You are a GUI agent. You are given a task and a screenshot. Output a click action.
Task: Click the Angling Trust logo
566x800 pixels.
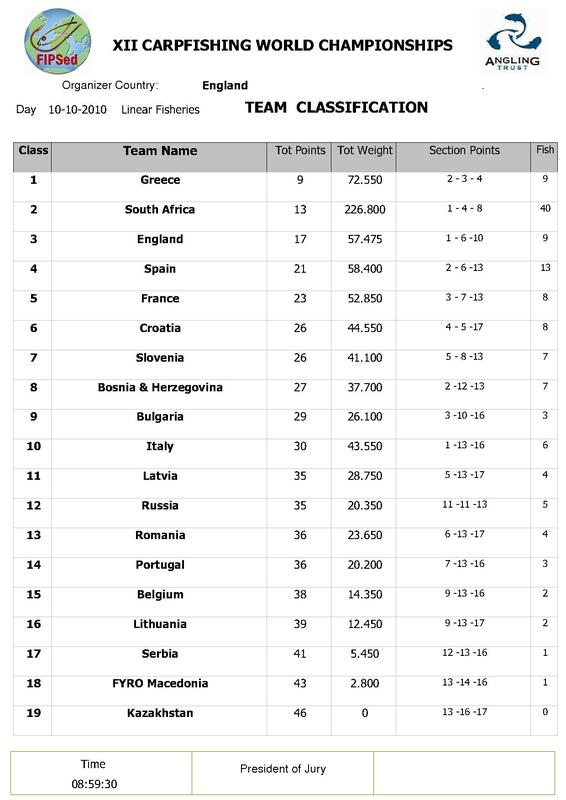pyautogui.click(x=512, y=42)
